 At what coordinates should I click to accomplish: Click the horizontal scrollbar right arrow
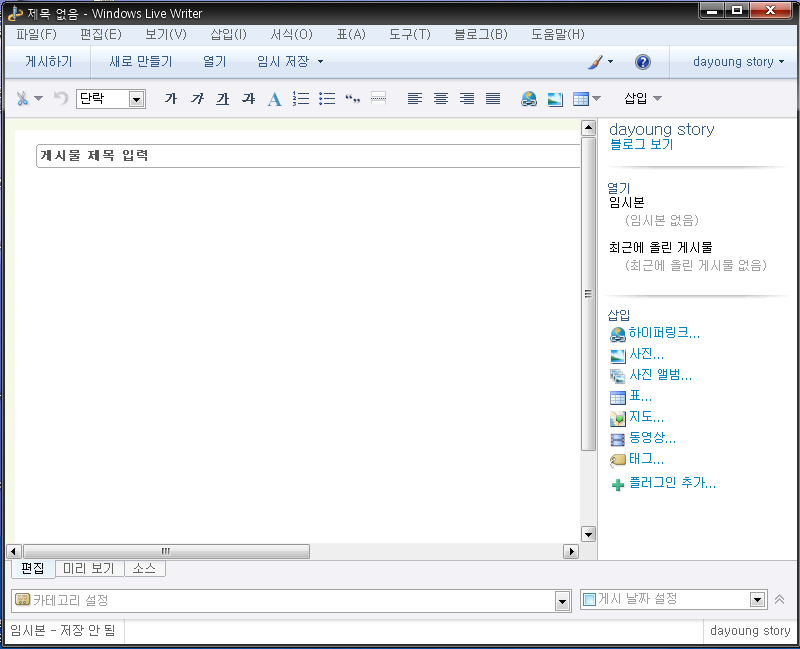click(571, 551)
